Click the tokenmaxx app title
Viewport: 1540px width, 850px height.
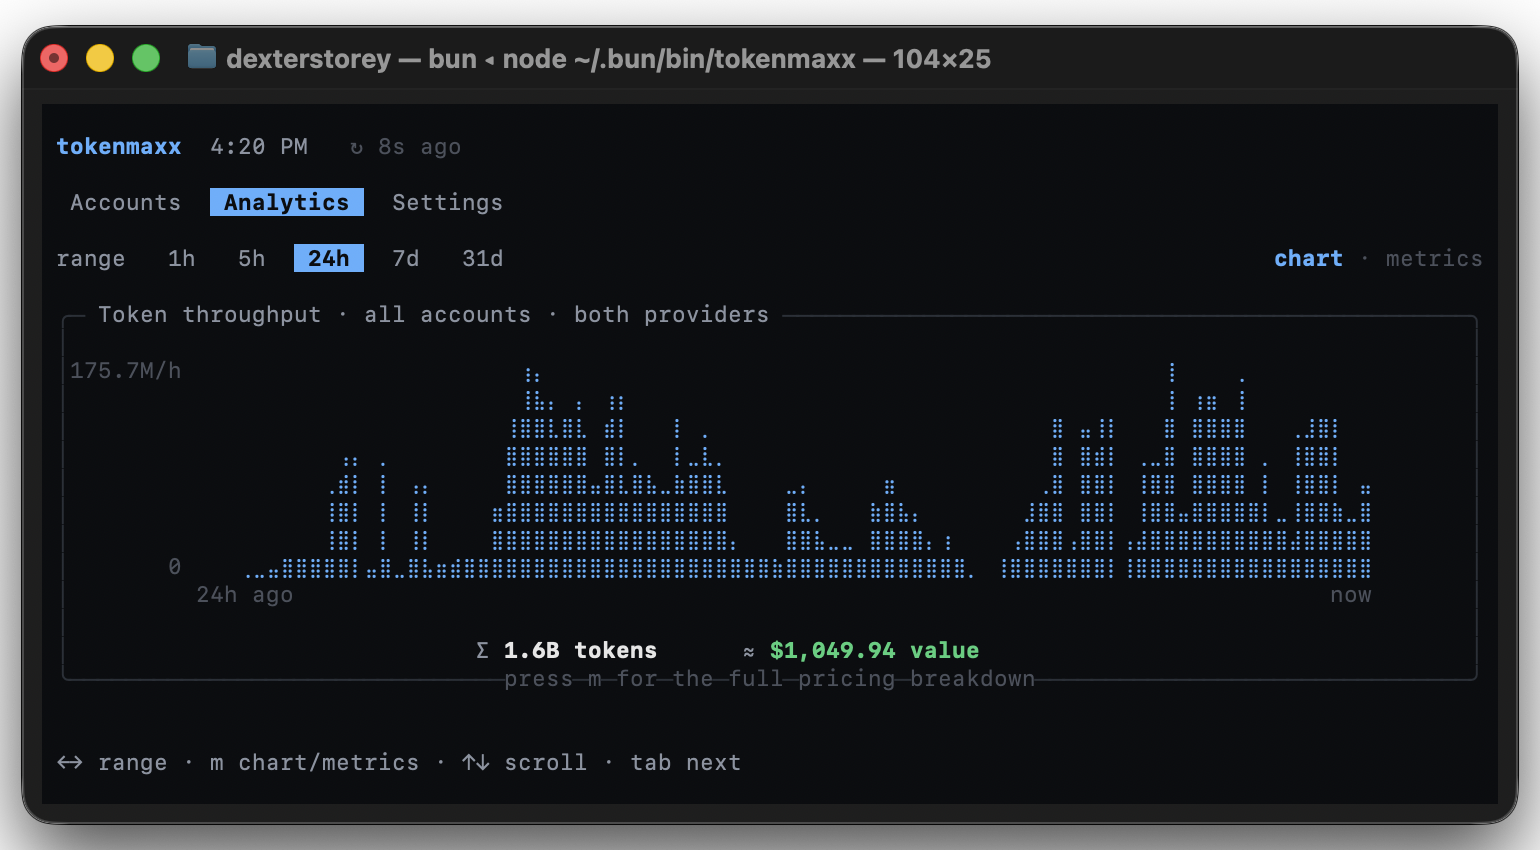click(x=118, y=146)
